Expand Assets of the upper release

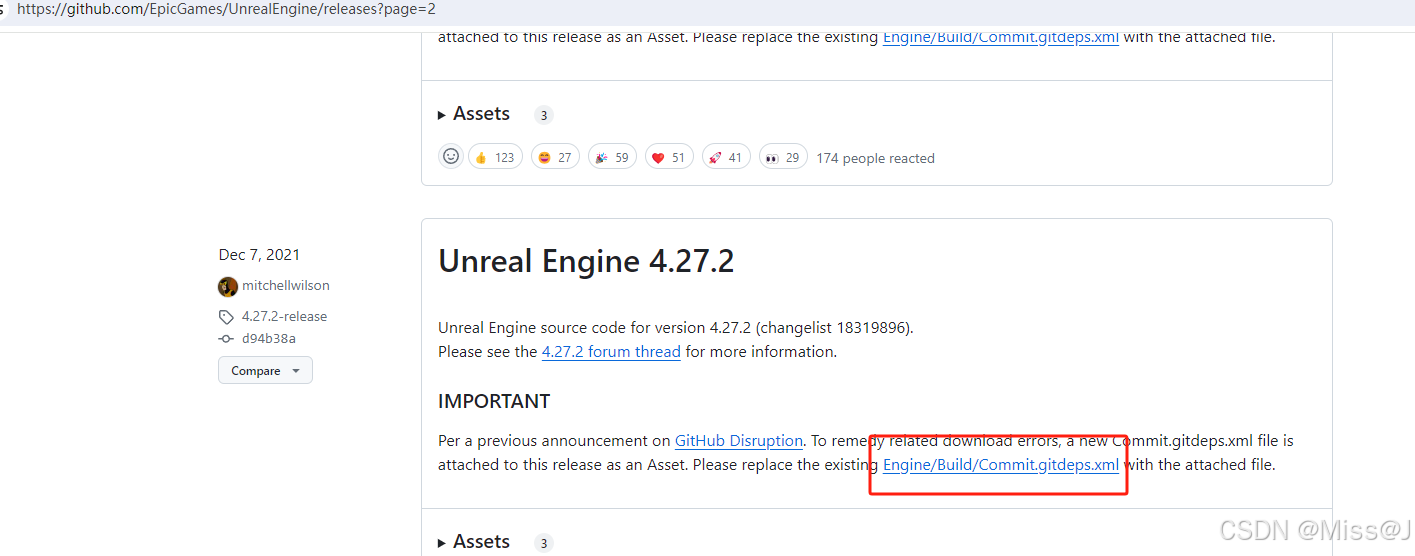tap(474, 114)
